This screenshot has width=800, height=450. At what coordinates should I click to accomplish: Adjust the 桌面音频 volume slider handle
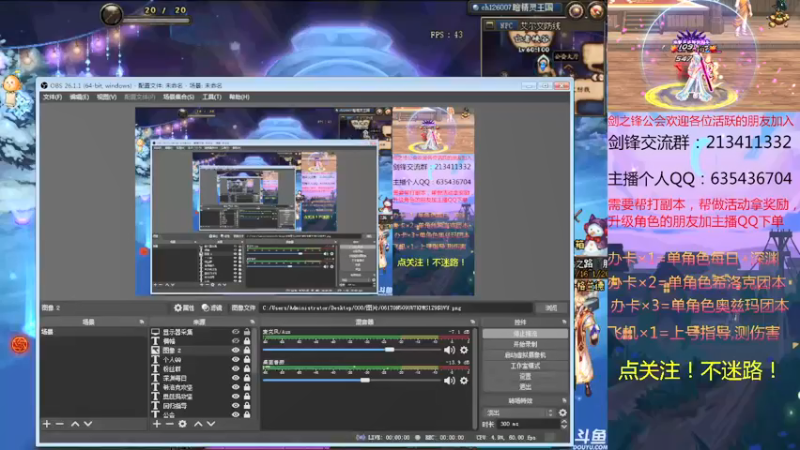(365, 381)
